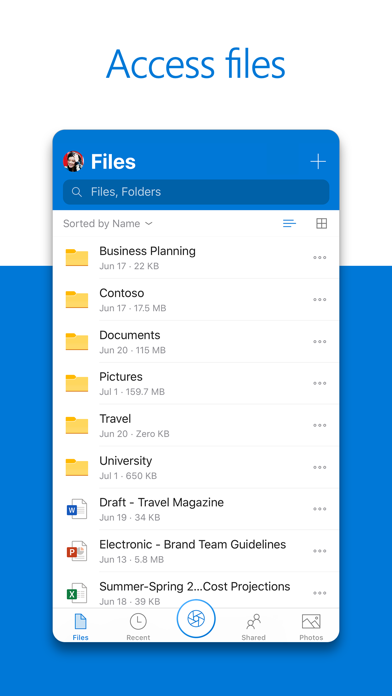Select the Business Planning name text
This screenshot has height=696, width=392.
coord(147,251)
